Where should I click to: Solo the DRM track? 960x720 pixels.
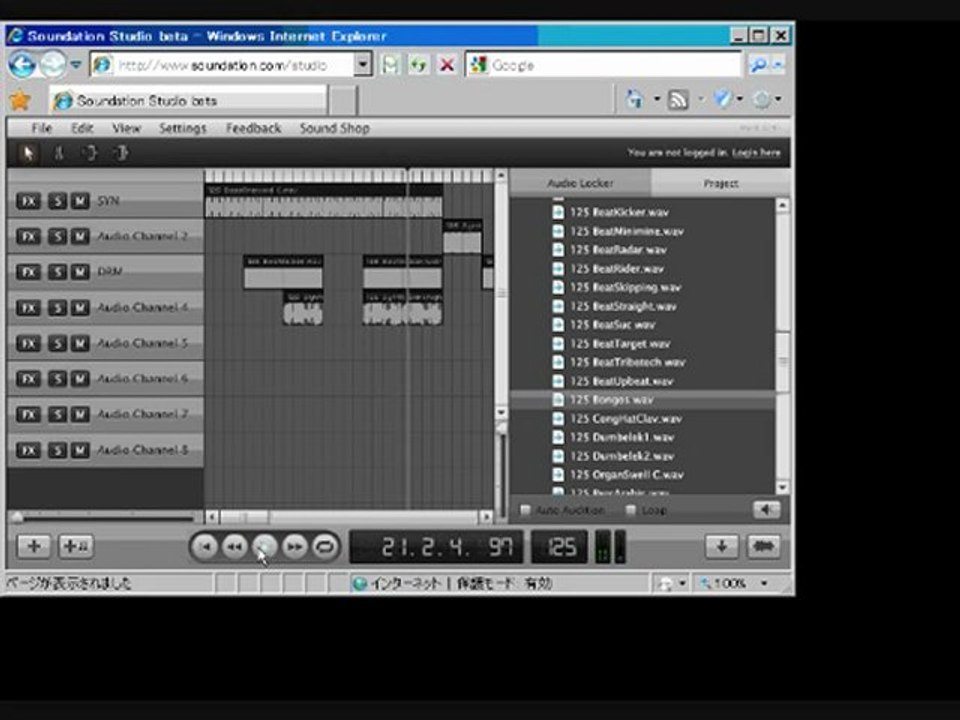pyautogui.click(x=57, y=272)
